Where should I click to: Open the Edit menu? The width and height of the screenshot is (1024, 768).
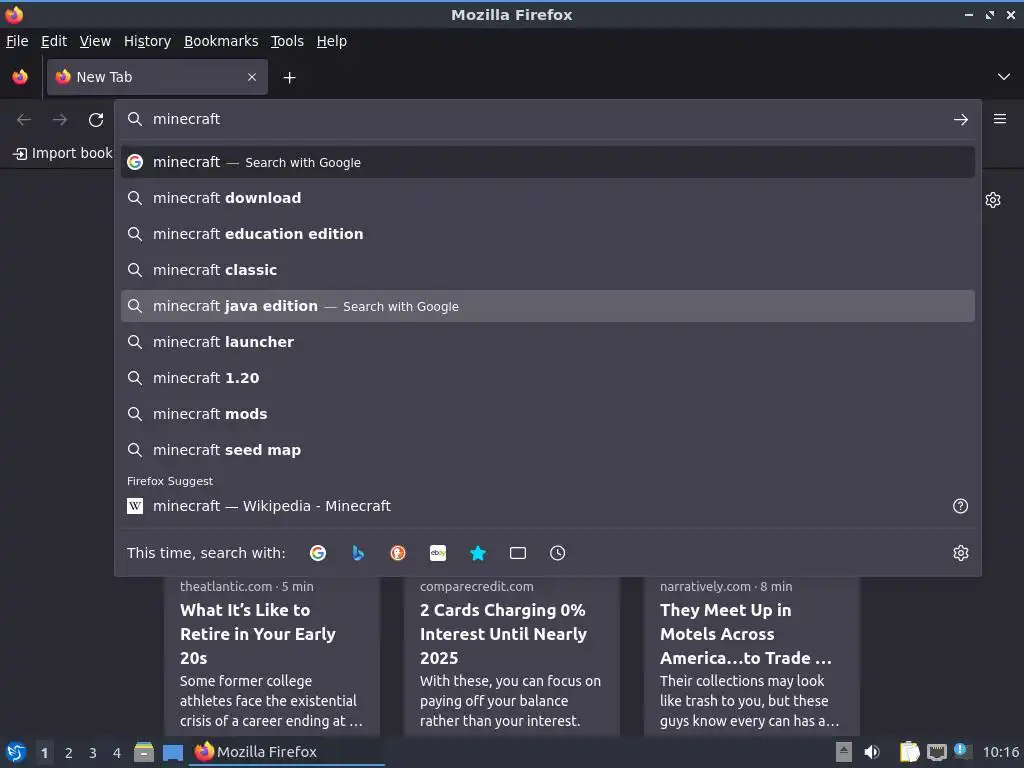pyautogui.click(x=54, y=41)
